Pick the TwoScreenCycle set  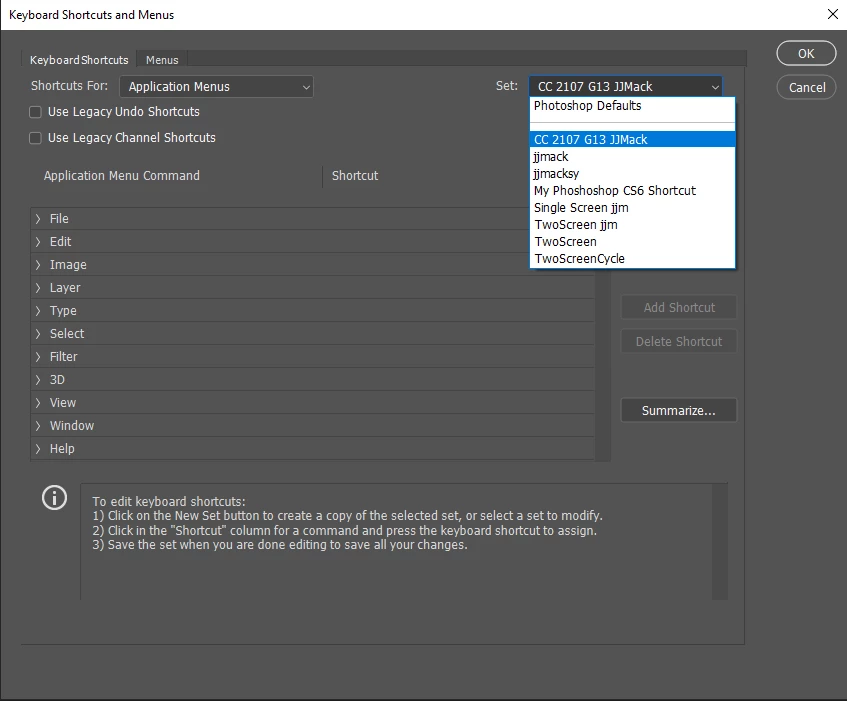click(633, 259)
